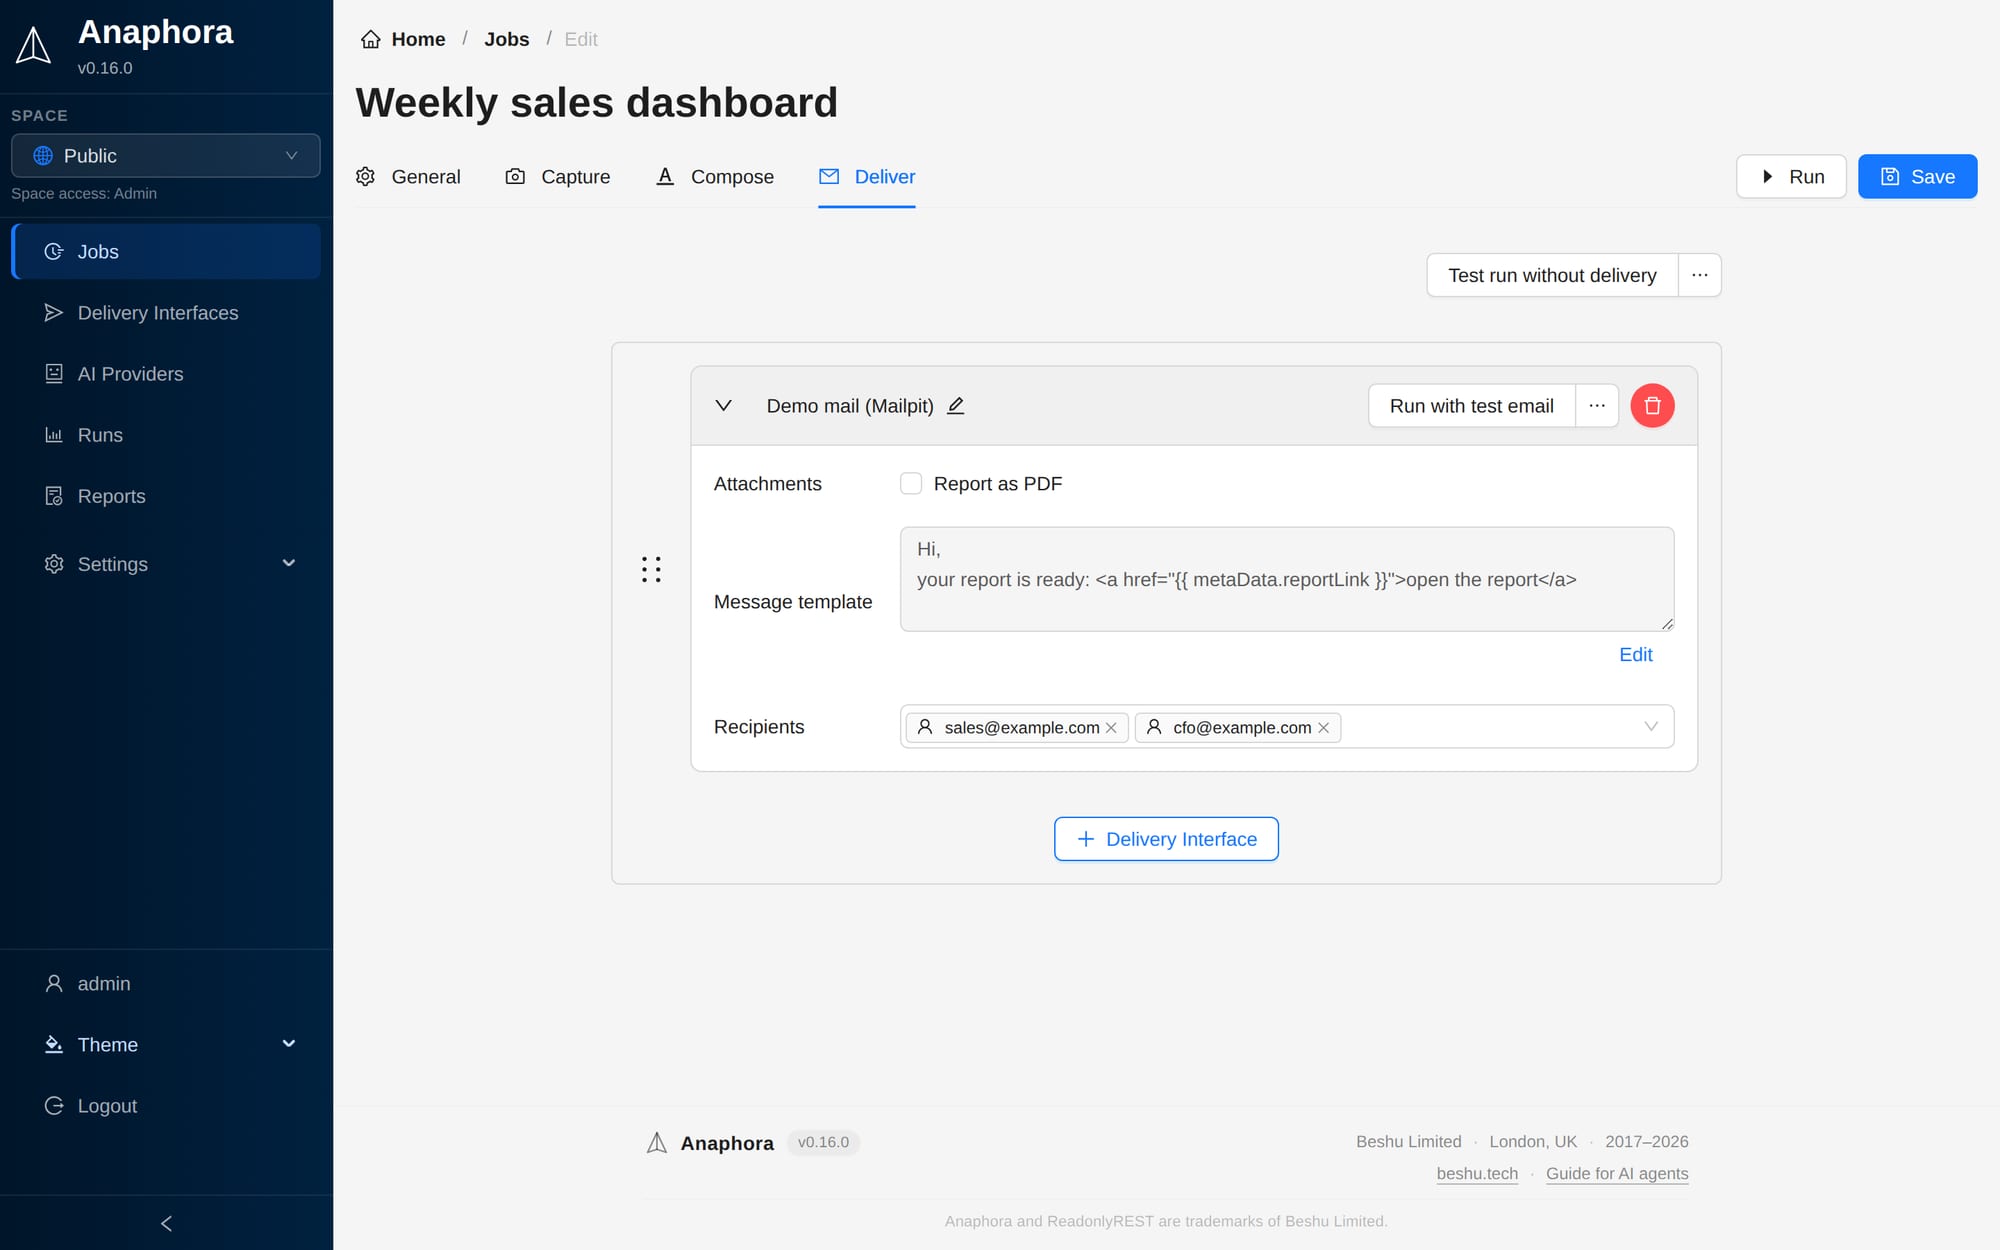Screen dimensions: 2000x1250
Task: Remove sales@example.com recipient
Action: pyautogui.click(x=1111, y=728)
